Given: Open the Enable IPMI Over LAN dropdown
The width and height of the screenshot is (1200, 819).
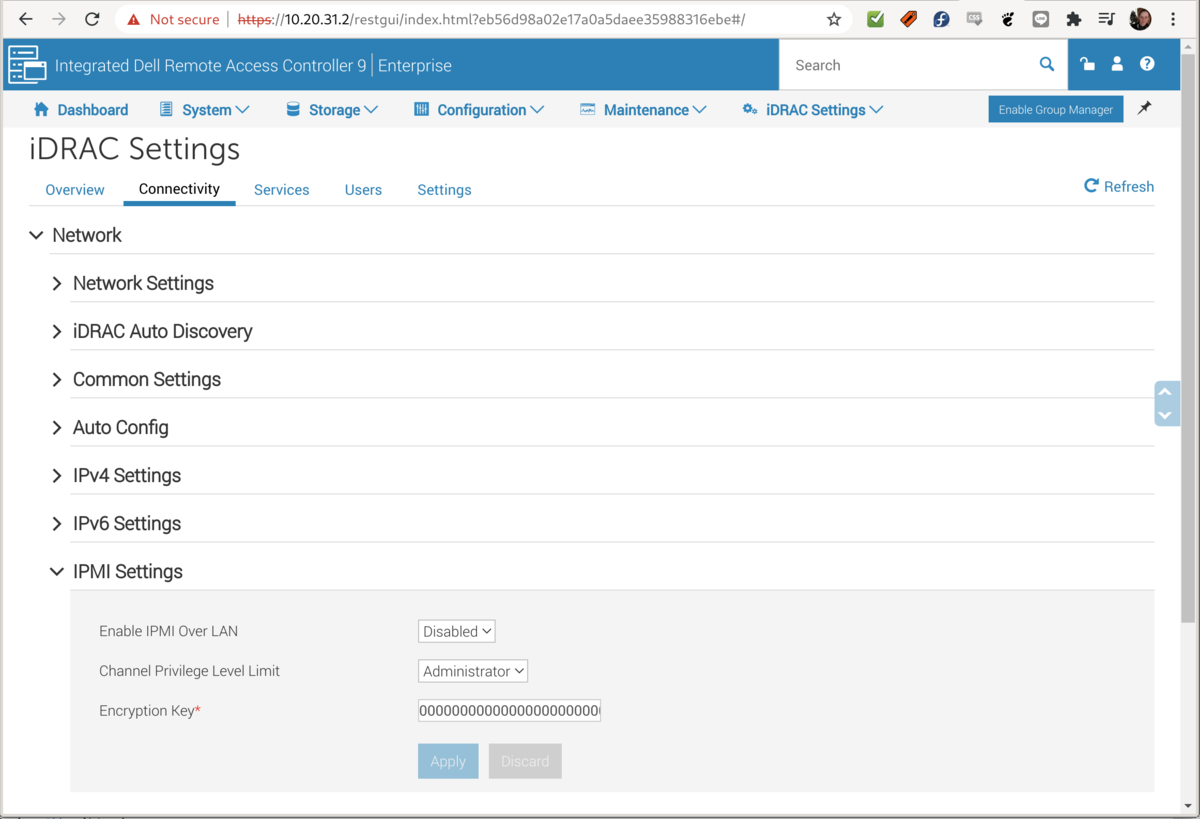Looking at the screenshot, I should [x=456, y=631].
